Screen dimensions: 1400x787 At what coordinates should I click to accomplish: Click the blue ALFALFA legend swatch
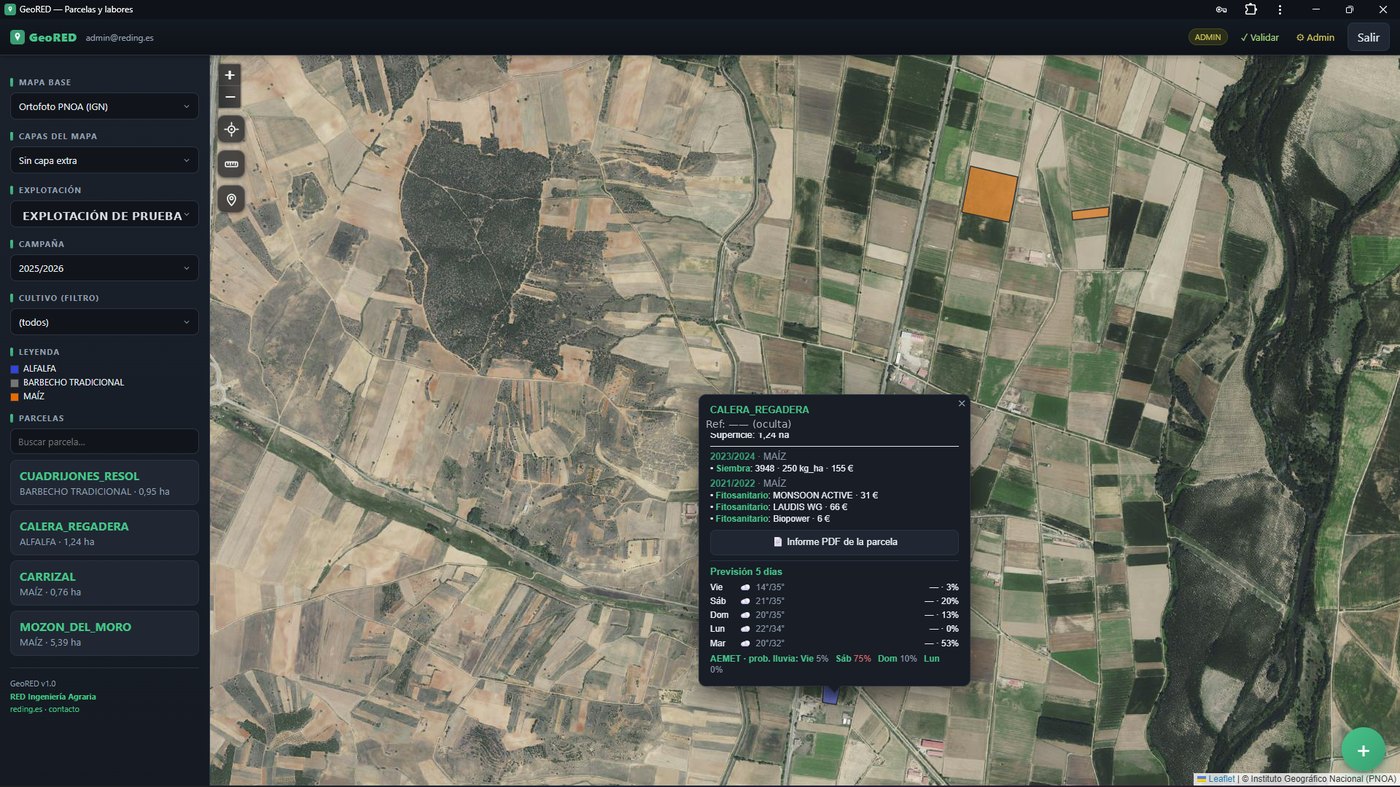pos(14,369)
